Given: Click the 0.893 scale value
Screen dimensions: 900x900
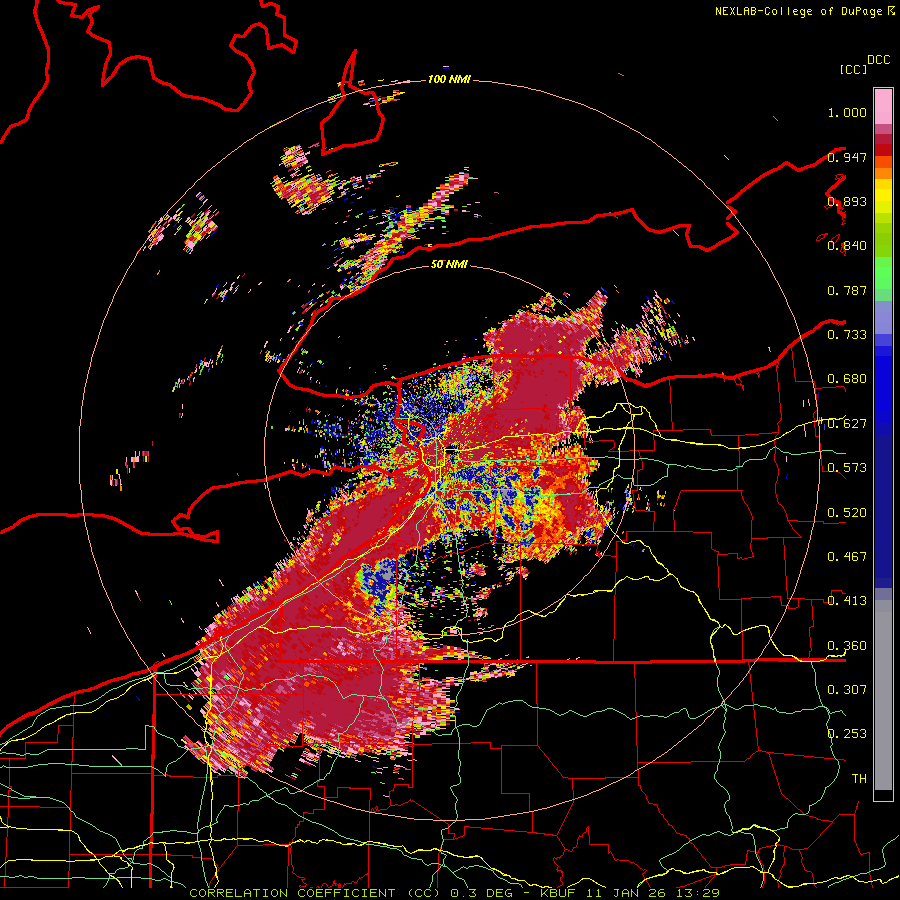Looking at the screenshot, I should click(x=847, y=201).
